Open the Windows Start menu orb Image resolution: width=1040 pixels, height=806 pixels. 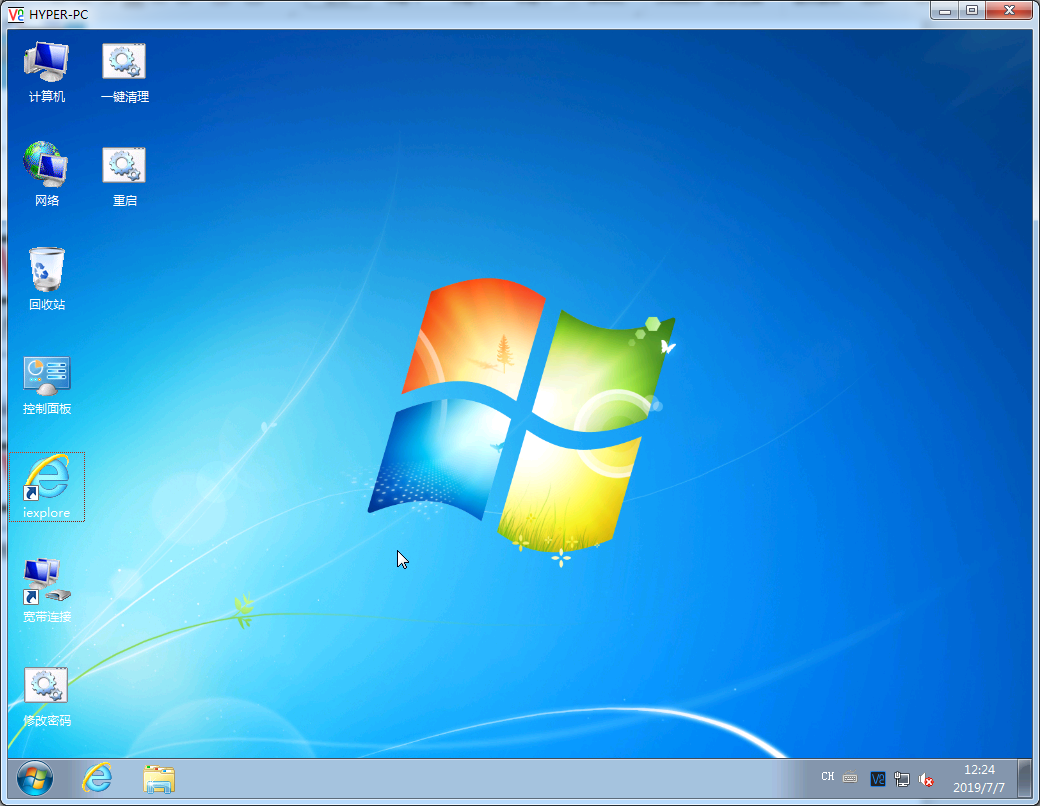click(x=34, y=778)
